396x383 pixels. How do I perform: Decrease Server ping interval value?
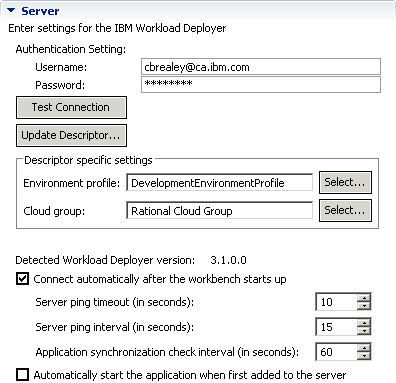(x=364, y=331)
